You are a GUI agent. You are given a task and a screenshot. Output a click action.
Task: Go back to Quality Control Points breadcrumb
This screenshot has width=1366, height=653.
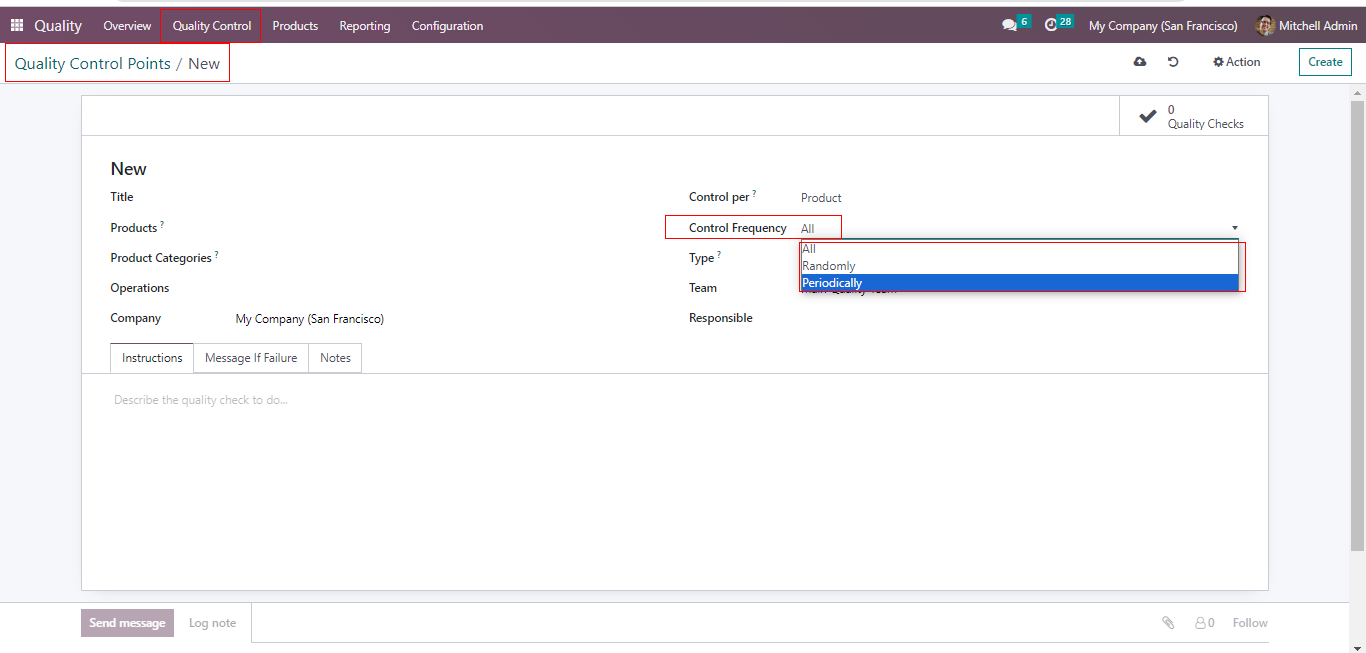92,64
